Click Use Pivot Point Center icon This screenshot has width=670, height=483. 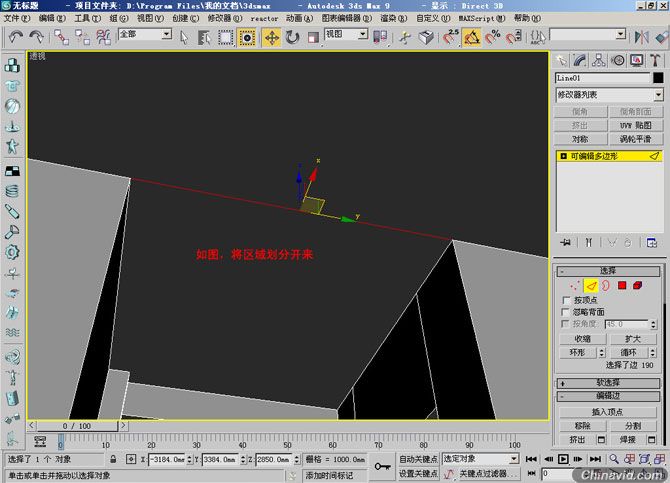(x=380, y=37)
